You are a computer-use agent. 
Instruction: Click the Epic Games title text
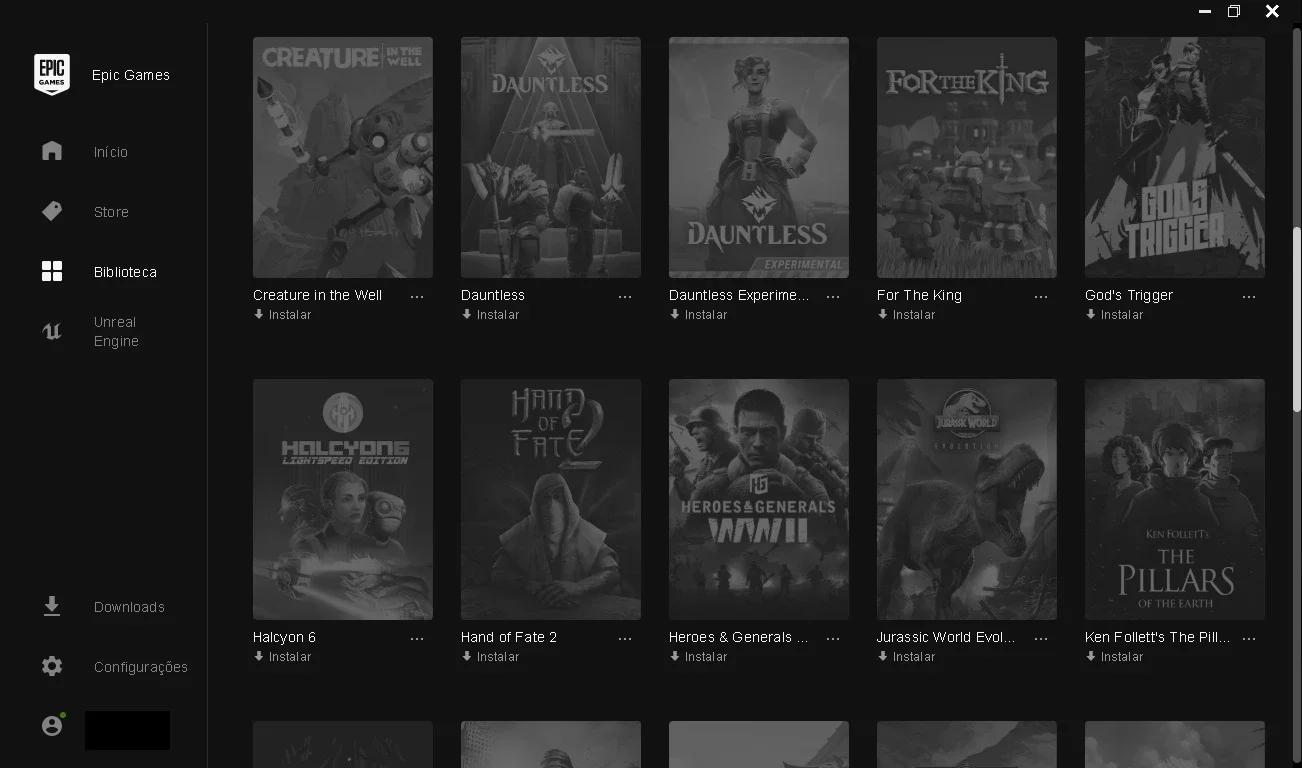click(x=131, y=75)
